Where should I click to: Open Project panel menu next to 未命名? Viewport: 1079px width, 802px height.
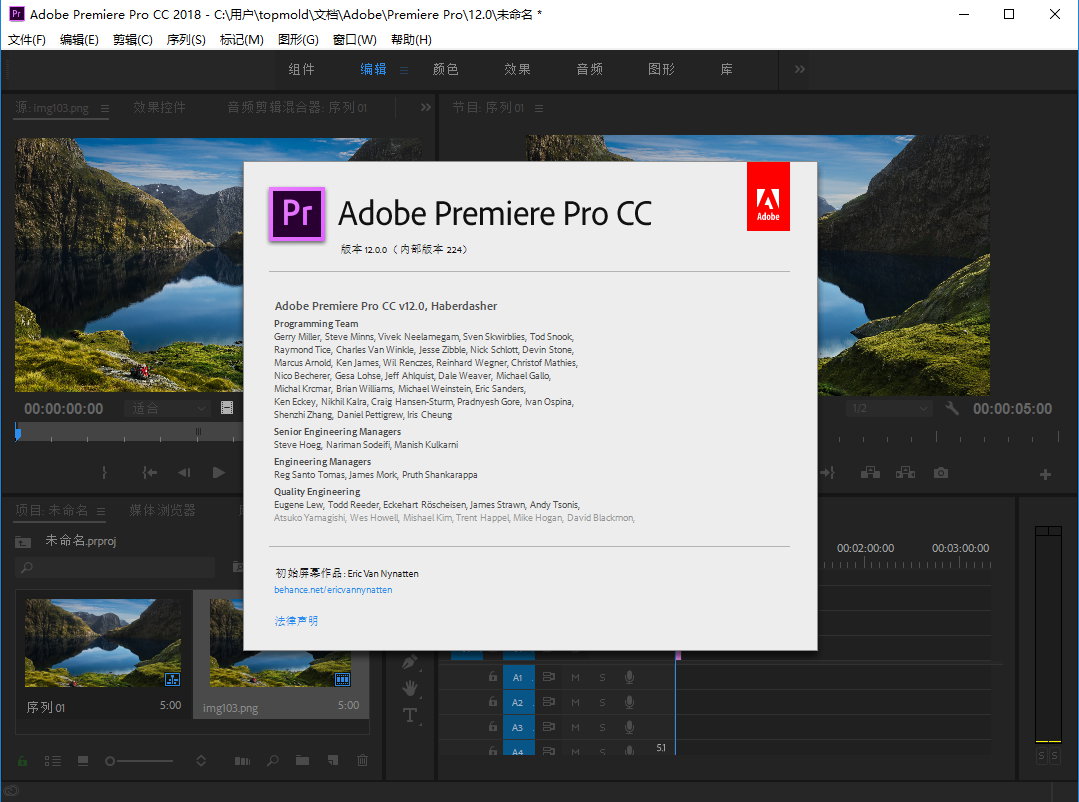(x=101, y=511)
